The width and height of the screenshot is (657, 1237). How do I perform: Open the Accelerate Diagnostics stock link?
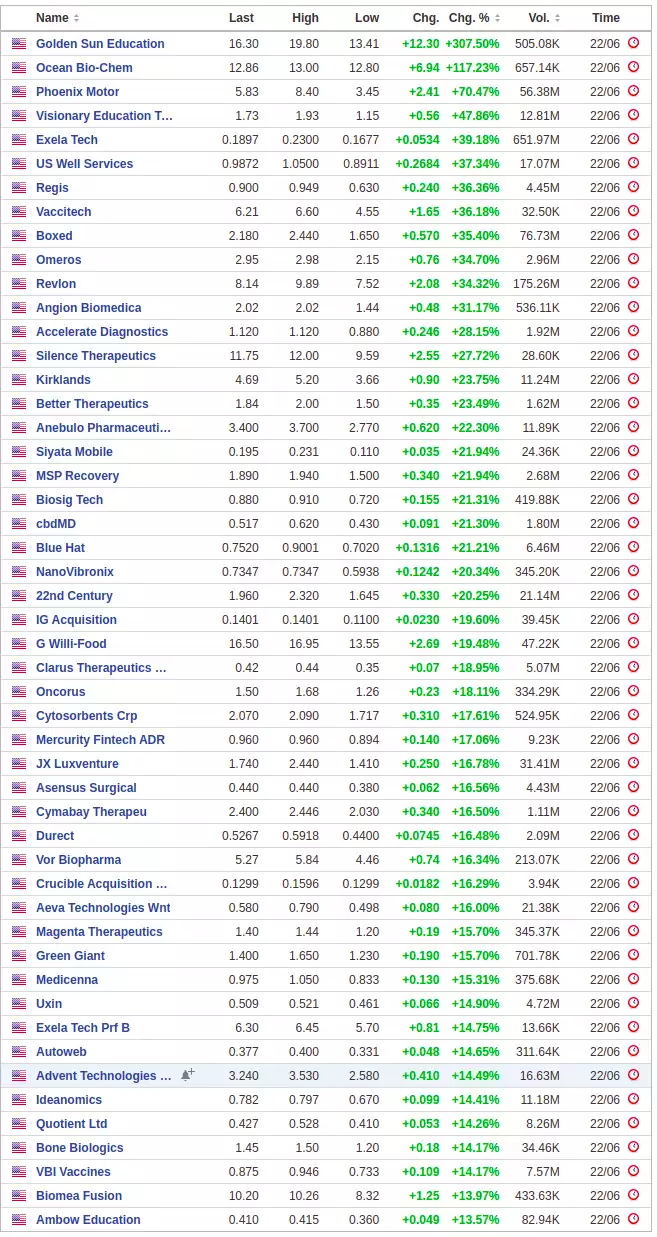point(102,332)
